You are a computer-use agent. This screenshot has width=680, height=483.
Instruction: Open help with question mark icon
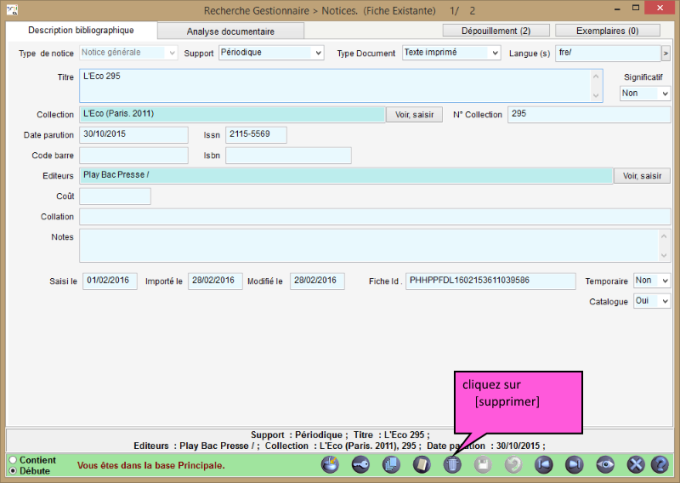point(660,465)
